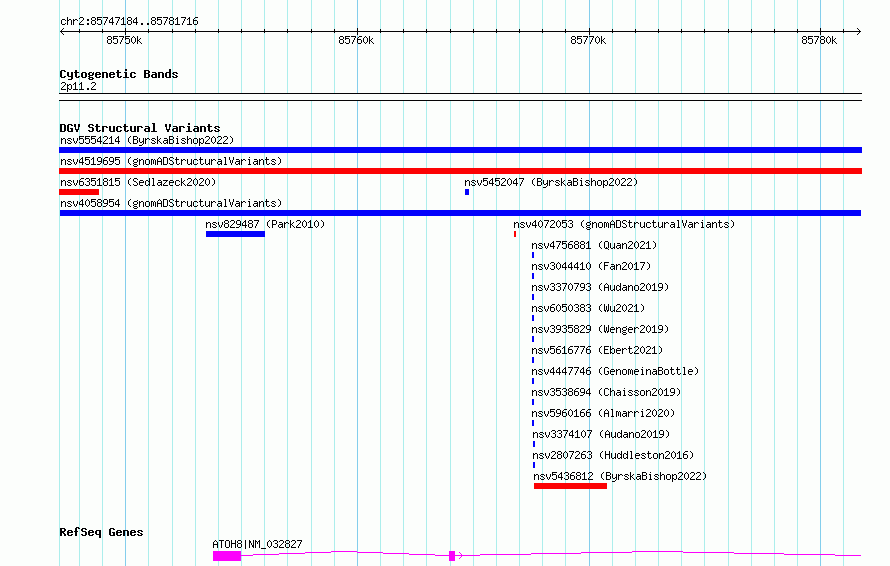The image size is (890, 566).
Task: Select the nsv3538694 (Chaisson2019) label
Action: tap(606, 392)
